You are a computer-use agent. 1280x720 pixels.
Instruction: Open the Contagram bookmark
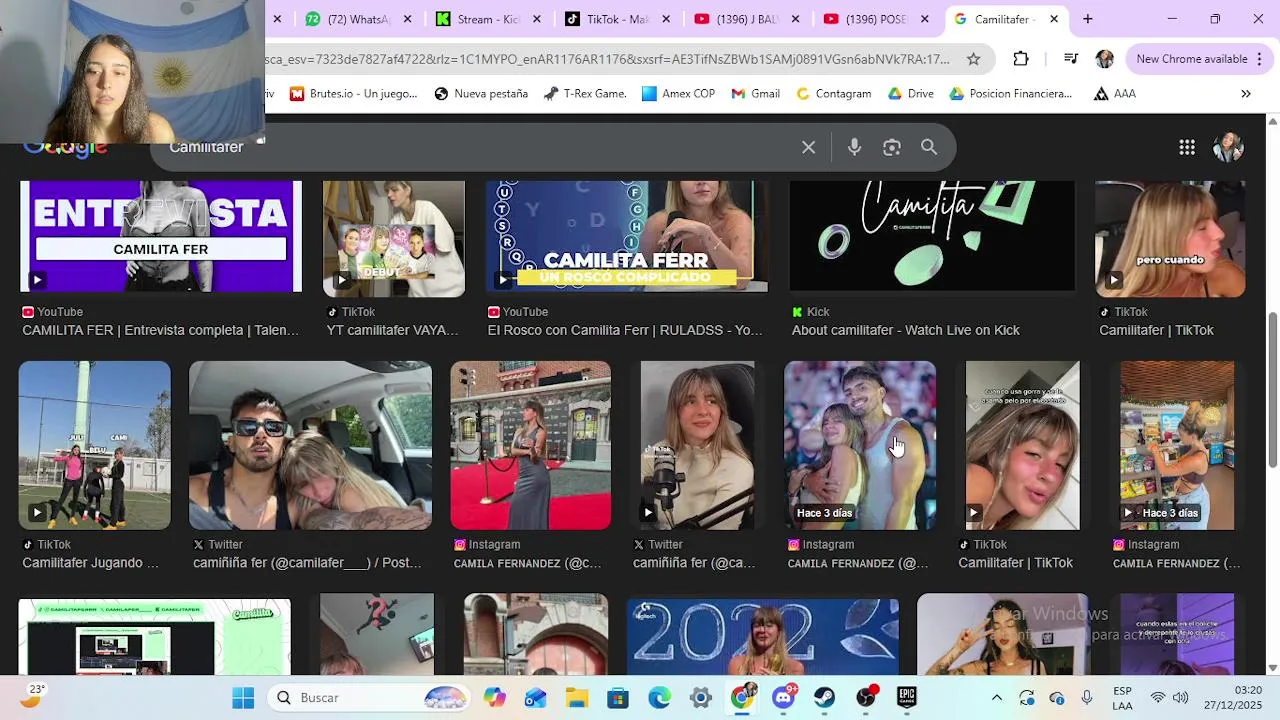point(833,94)
